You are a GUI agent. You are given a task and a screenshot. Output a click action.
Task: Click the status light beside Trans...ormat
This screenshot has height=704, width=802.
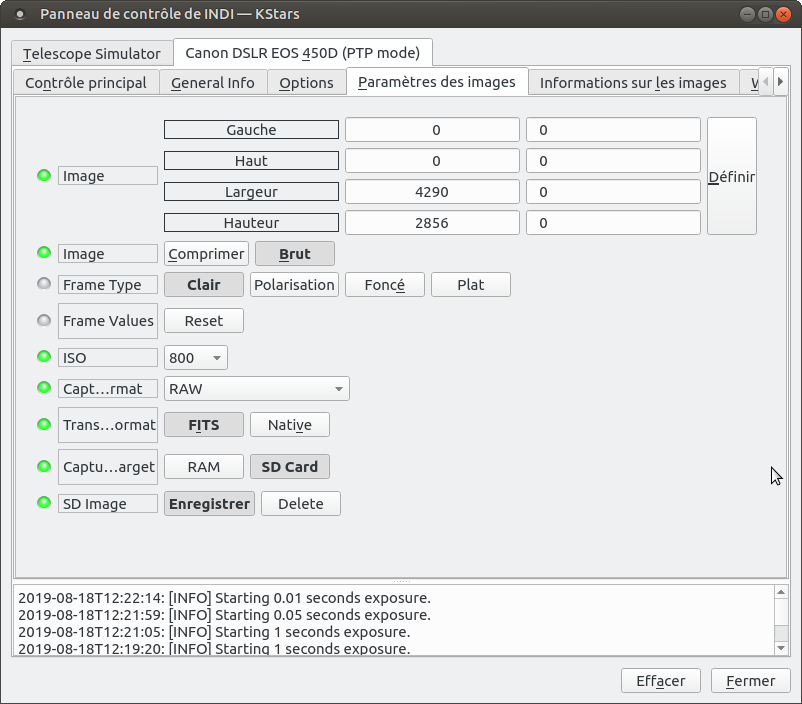(x=44, y=424)
